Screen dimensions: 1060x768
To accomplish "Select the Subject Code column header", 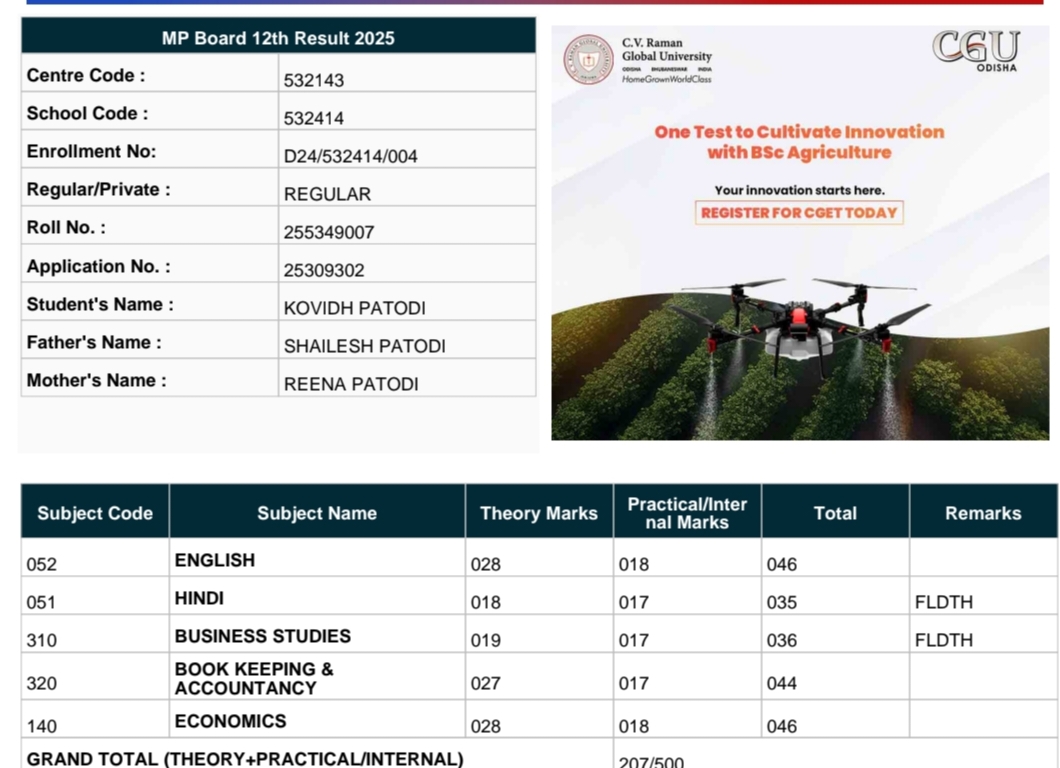I will click(x=95, y=513).
